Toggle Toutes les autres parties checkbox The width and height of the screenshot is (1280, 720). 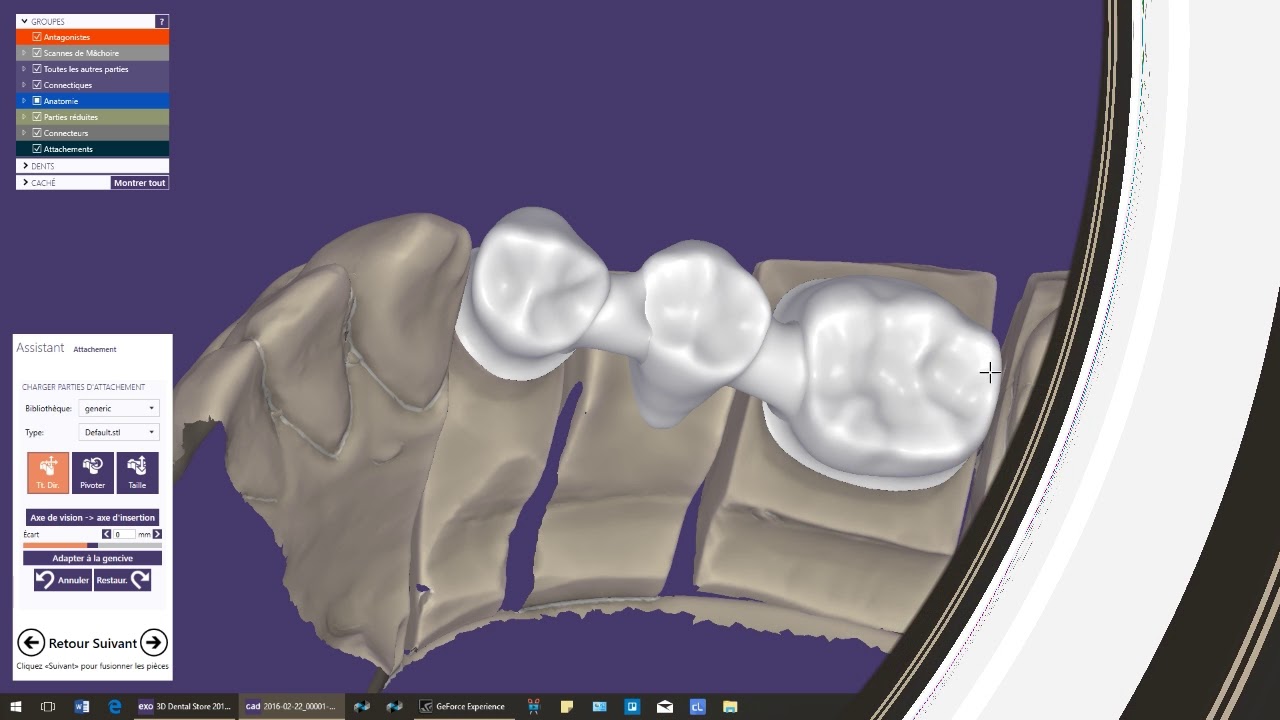coord(37,69)
